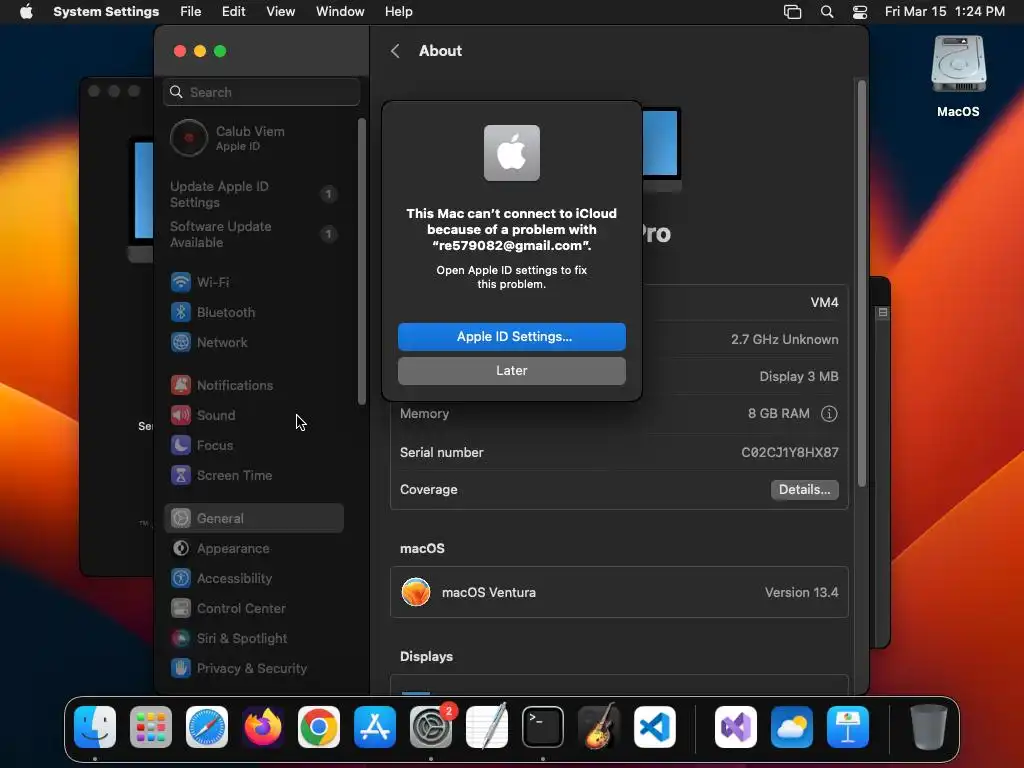Select General in the sidebar
Screen dimensions: 1024x768
tap(253, 519)
